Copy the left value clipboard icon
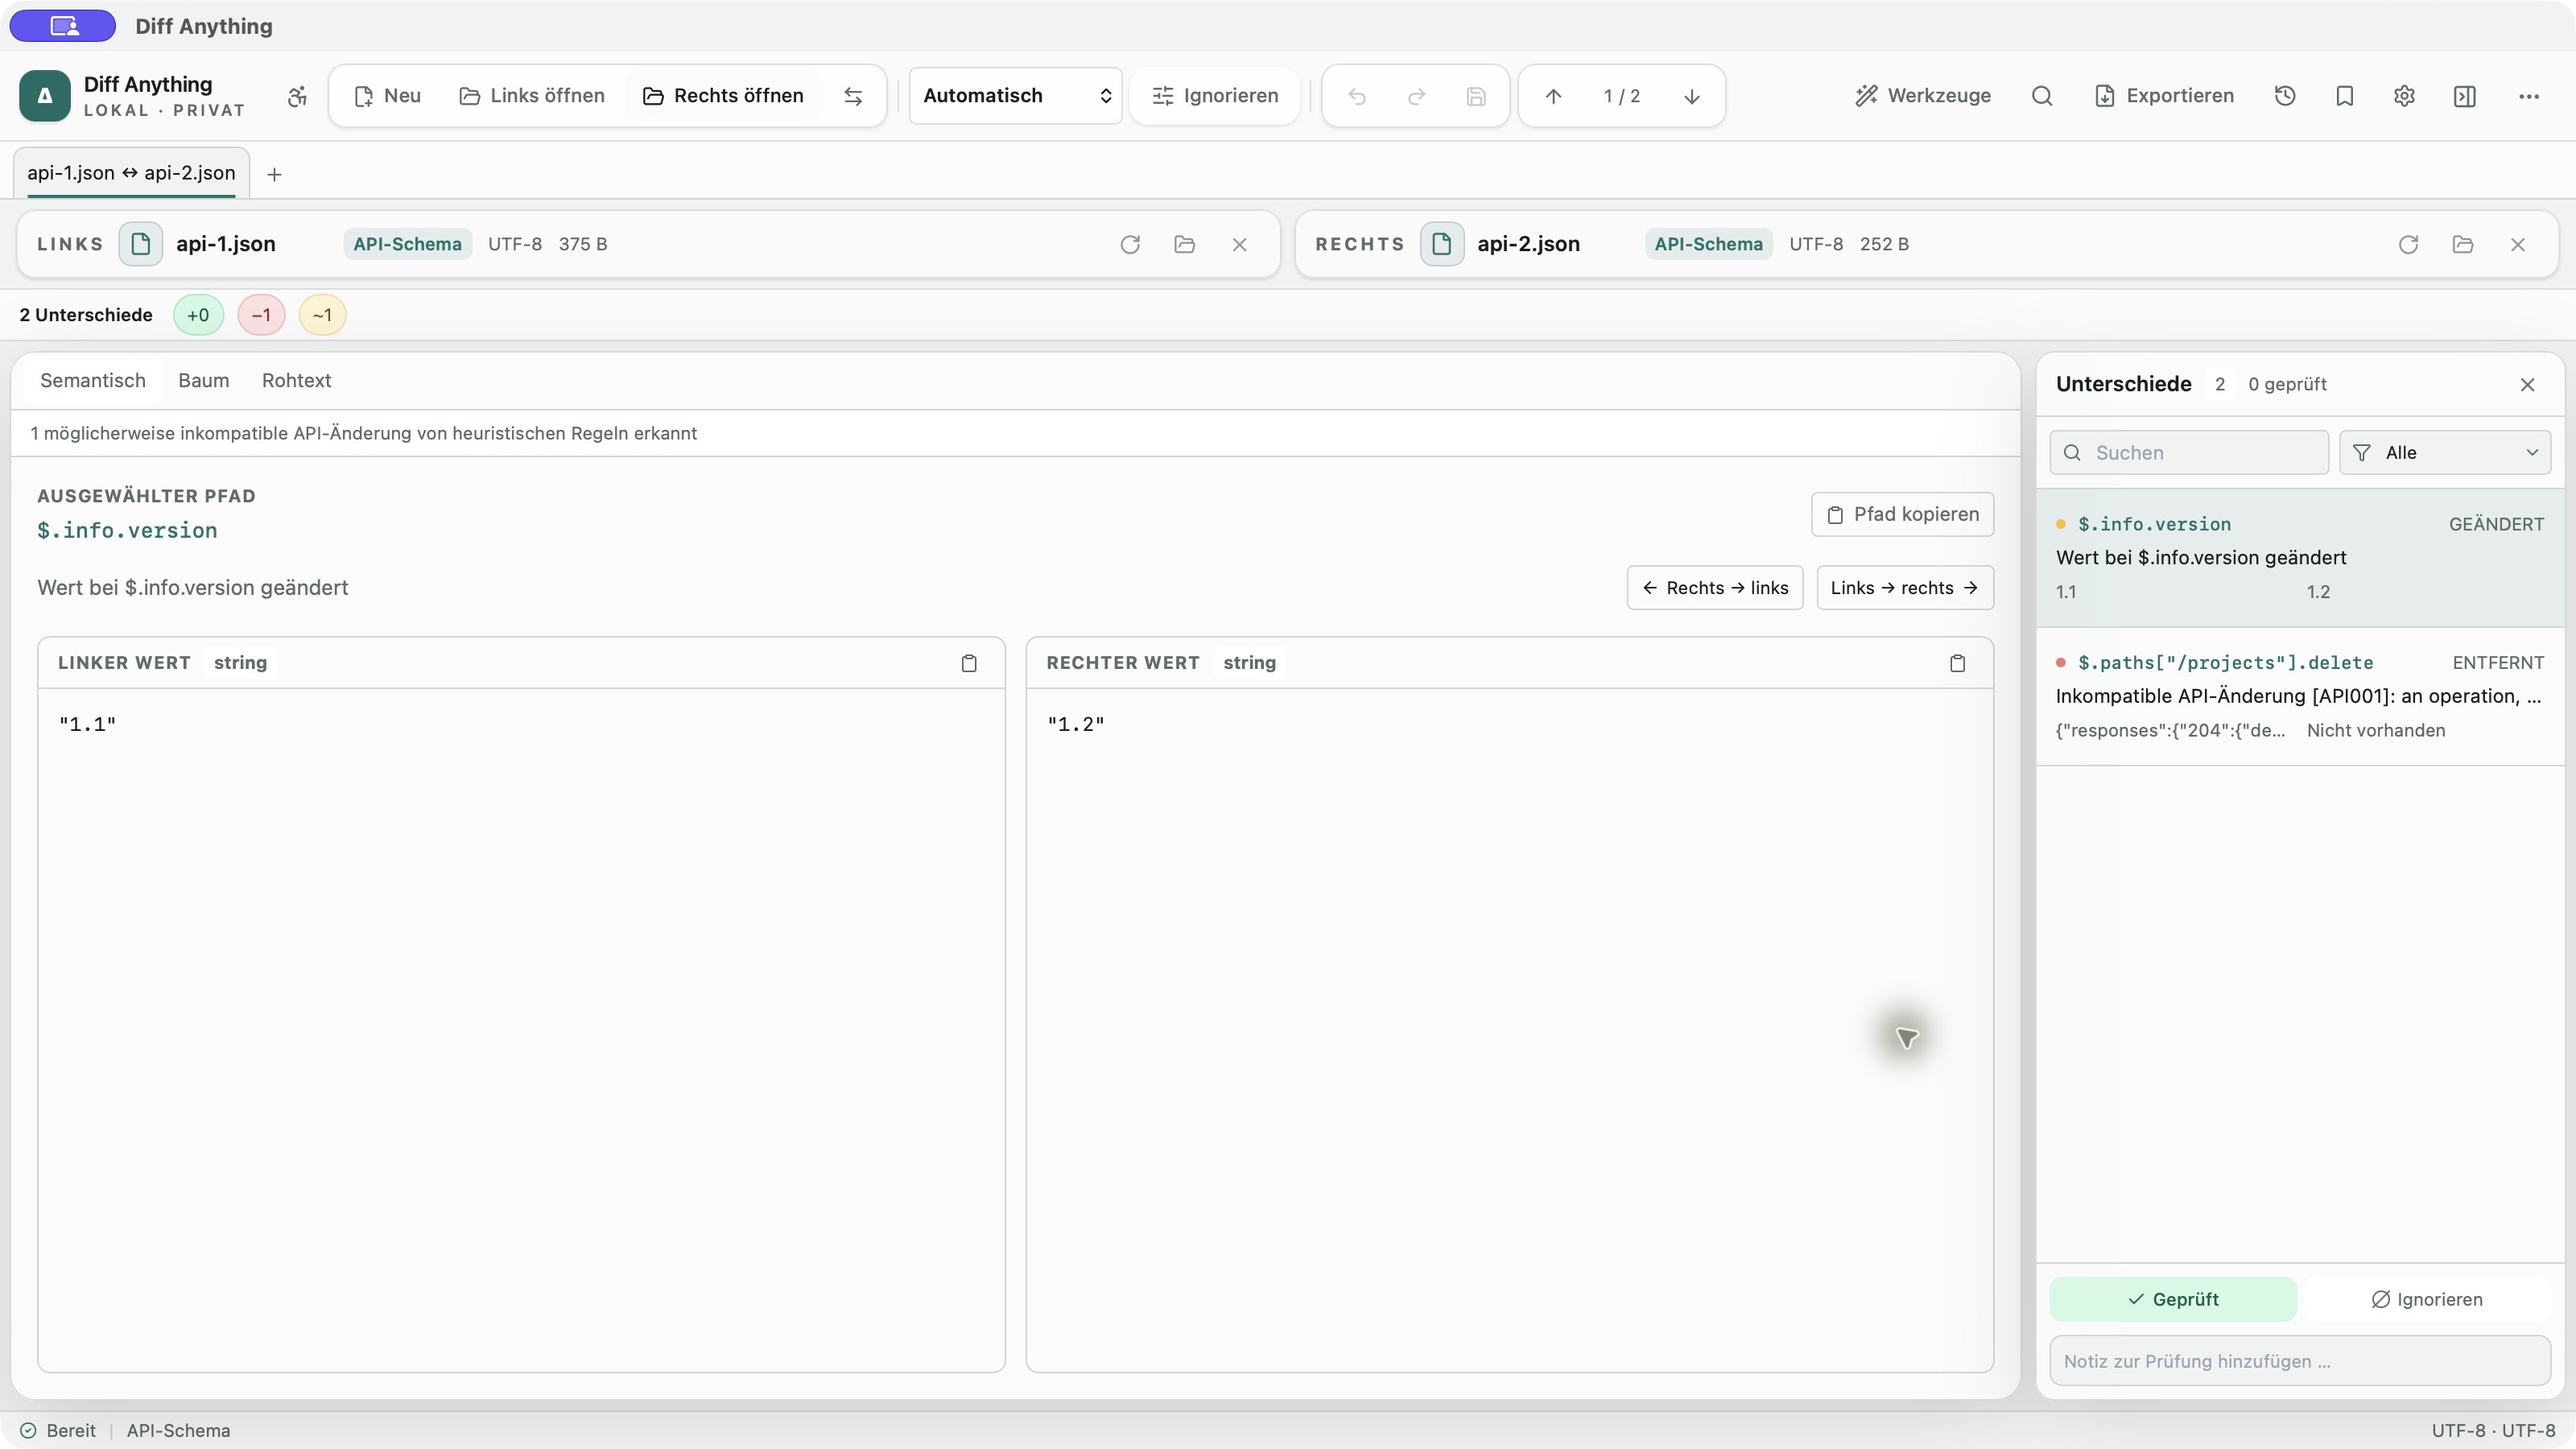 [x=969, y=663]
